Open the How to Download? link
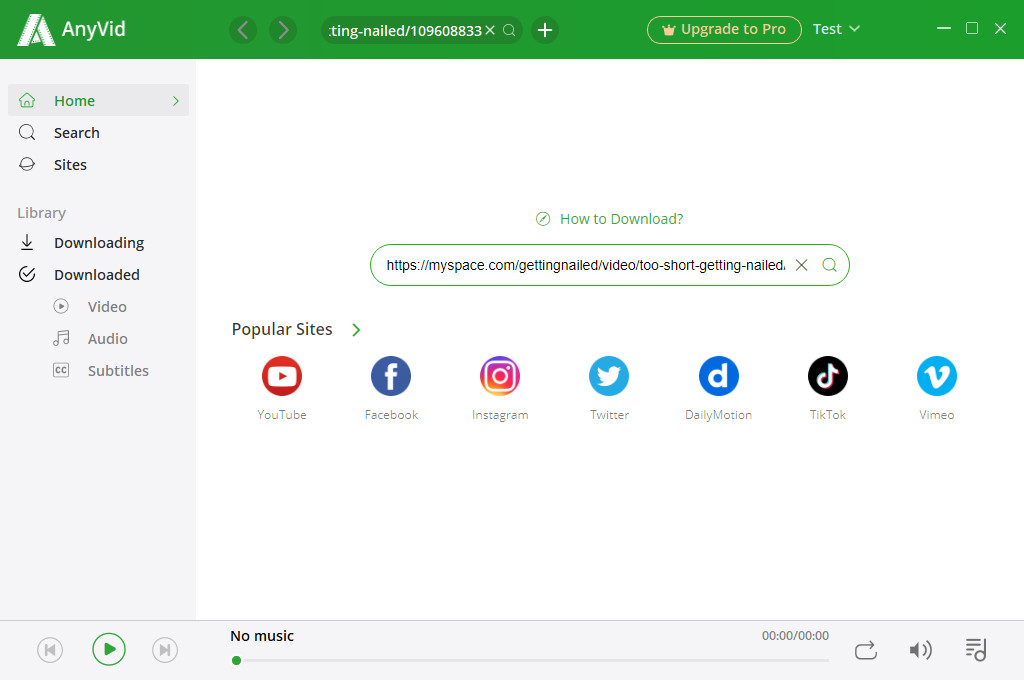This screenshot has height=680, width=1024. tap(621, 219)
